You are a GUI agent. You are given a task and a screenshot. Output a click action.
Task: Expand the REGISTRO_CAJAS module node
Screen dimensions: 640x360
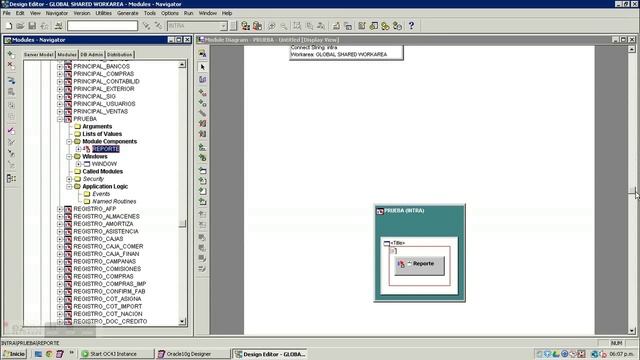pos(60,239)
